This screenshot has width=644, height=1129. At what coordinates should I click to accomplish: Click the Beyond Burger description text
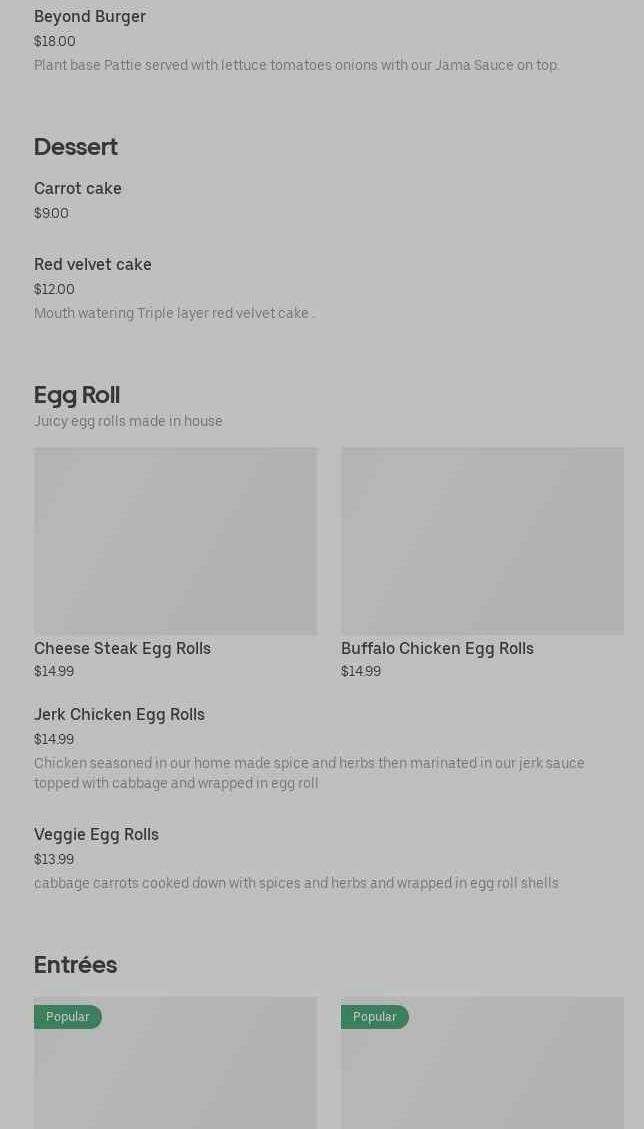click(296, 66)
